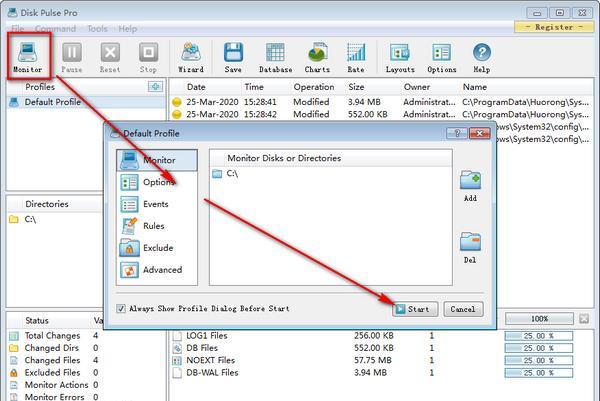
Task: Click the Cancel button
Action: tap(463, 309)
